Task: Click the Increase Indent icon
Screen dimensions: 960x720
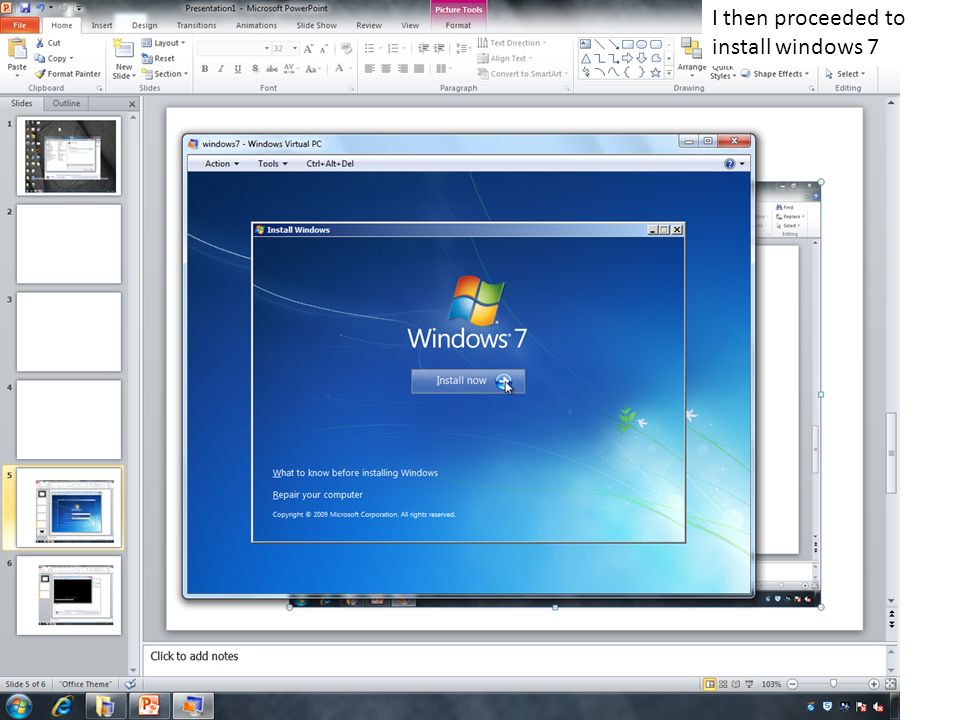Action: coord(439,48)
